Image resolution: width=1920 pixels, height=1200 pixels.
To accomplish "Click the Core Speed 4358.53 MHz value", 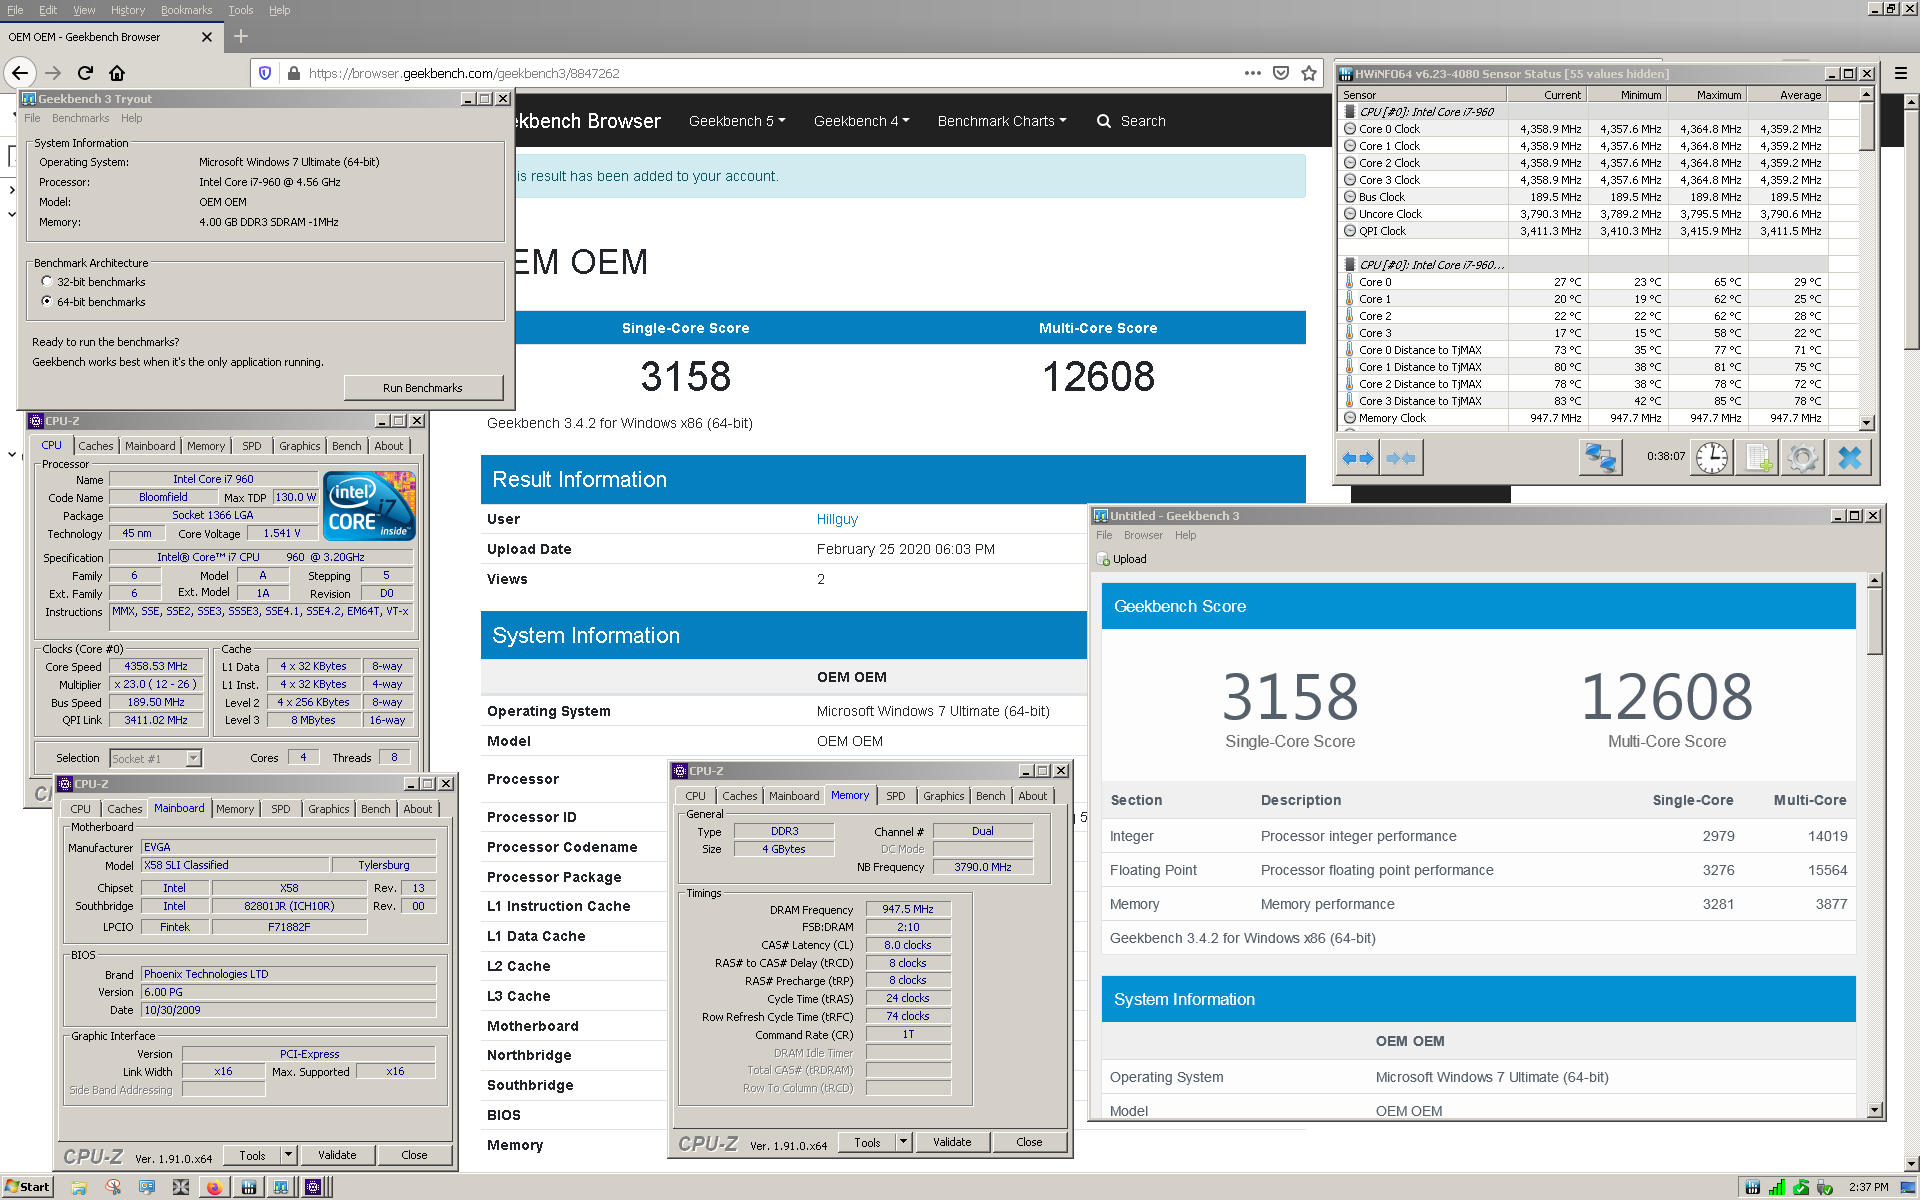I will [x=156, y=666].
